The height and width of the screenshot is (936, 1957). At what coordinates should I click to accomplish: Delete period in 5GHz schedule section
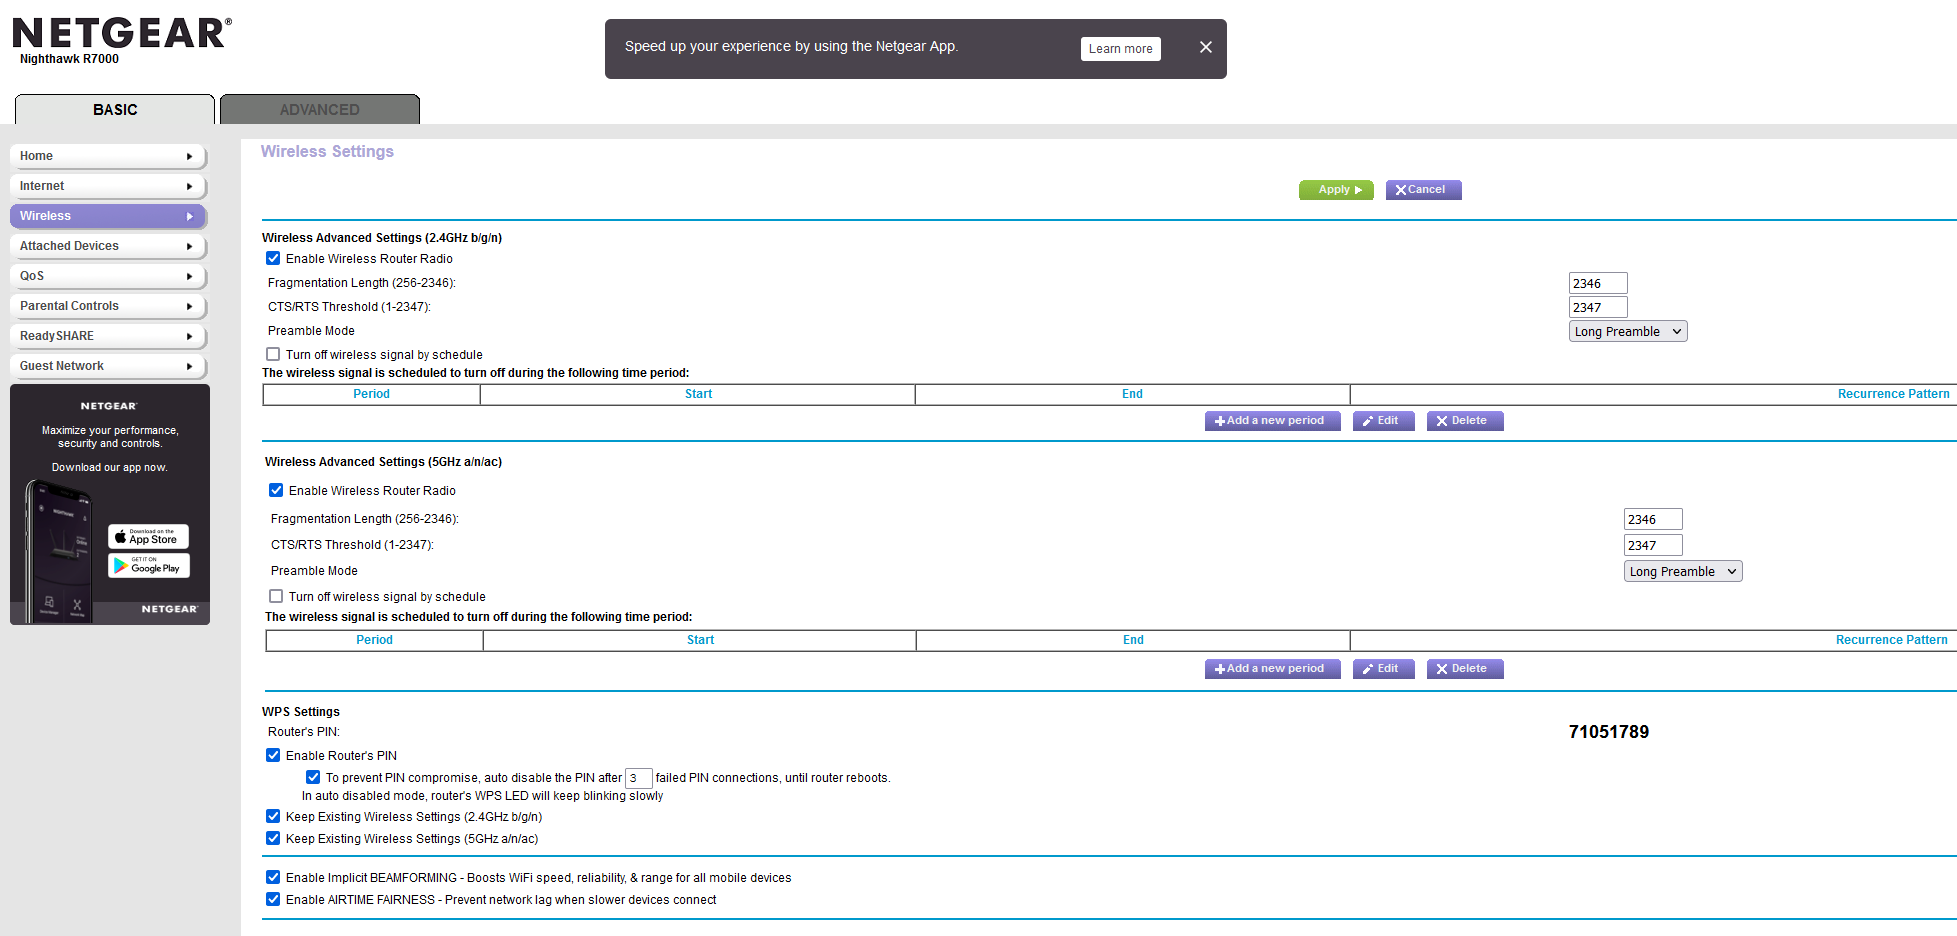[1464, 669]
